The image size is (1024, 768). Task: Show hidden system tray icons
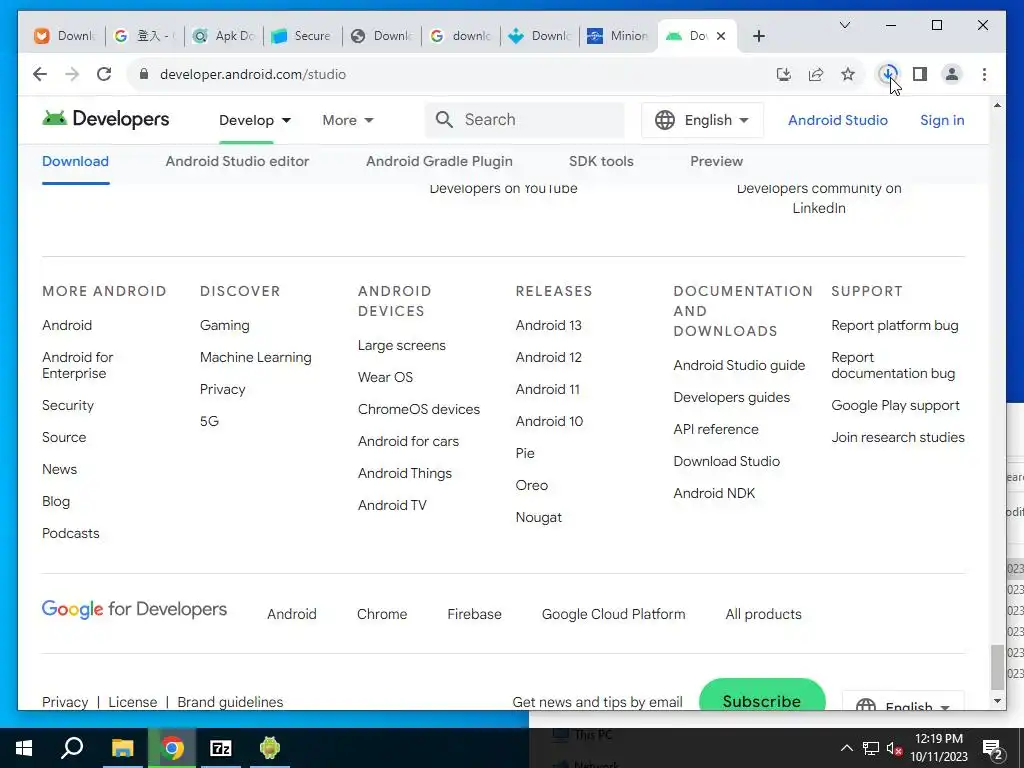846,748
